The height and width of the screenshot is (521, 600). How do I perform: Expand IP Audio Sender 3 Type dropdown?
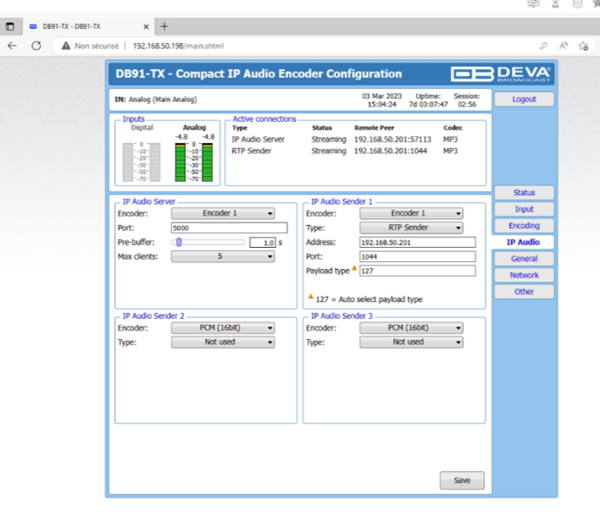click(x=411, y=342)
